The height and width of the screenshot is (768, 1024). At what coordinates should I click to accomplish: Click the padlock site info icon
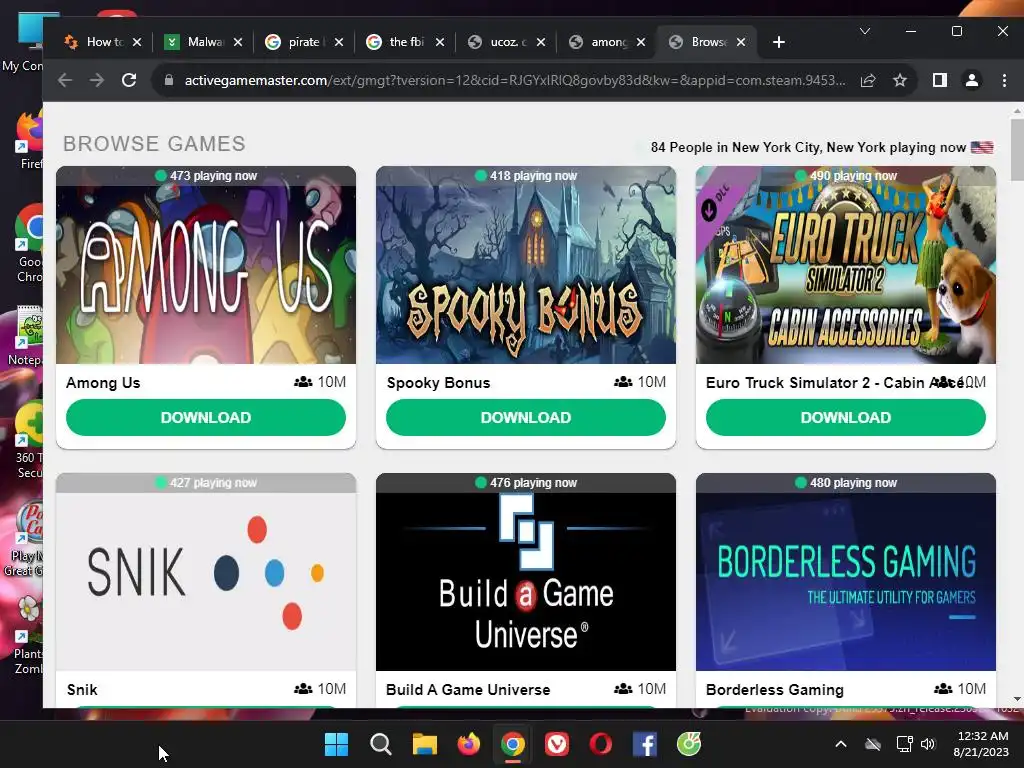point(169,80)
